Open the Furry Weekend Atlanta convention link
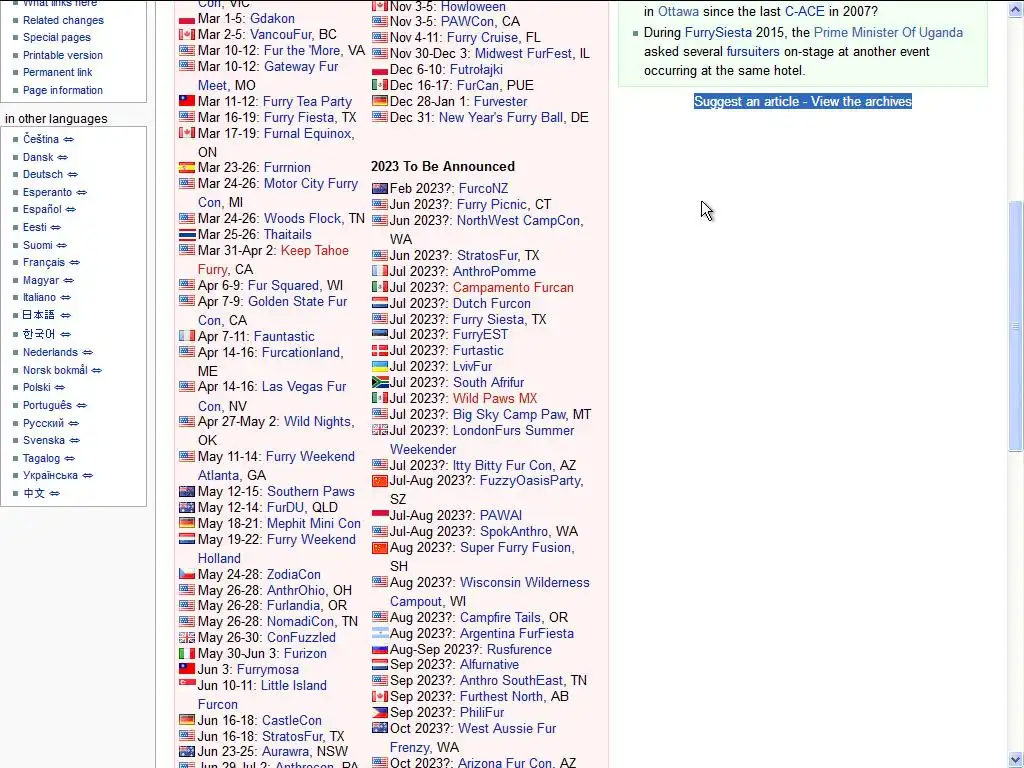Image resolution: width=1024 pixels, height=768 pixels. [x=276, y=466]
